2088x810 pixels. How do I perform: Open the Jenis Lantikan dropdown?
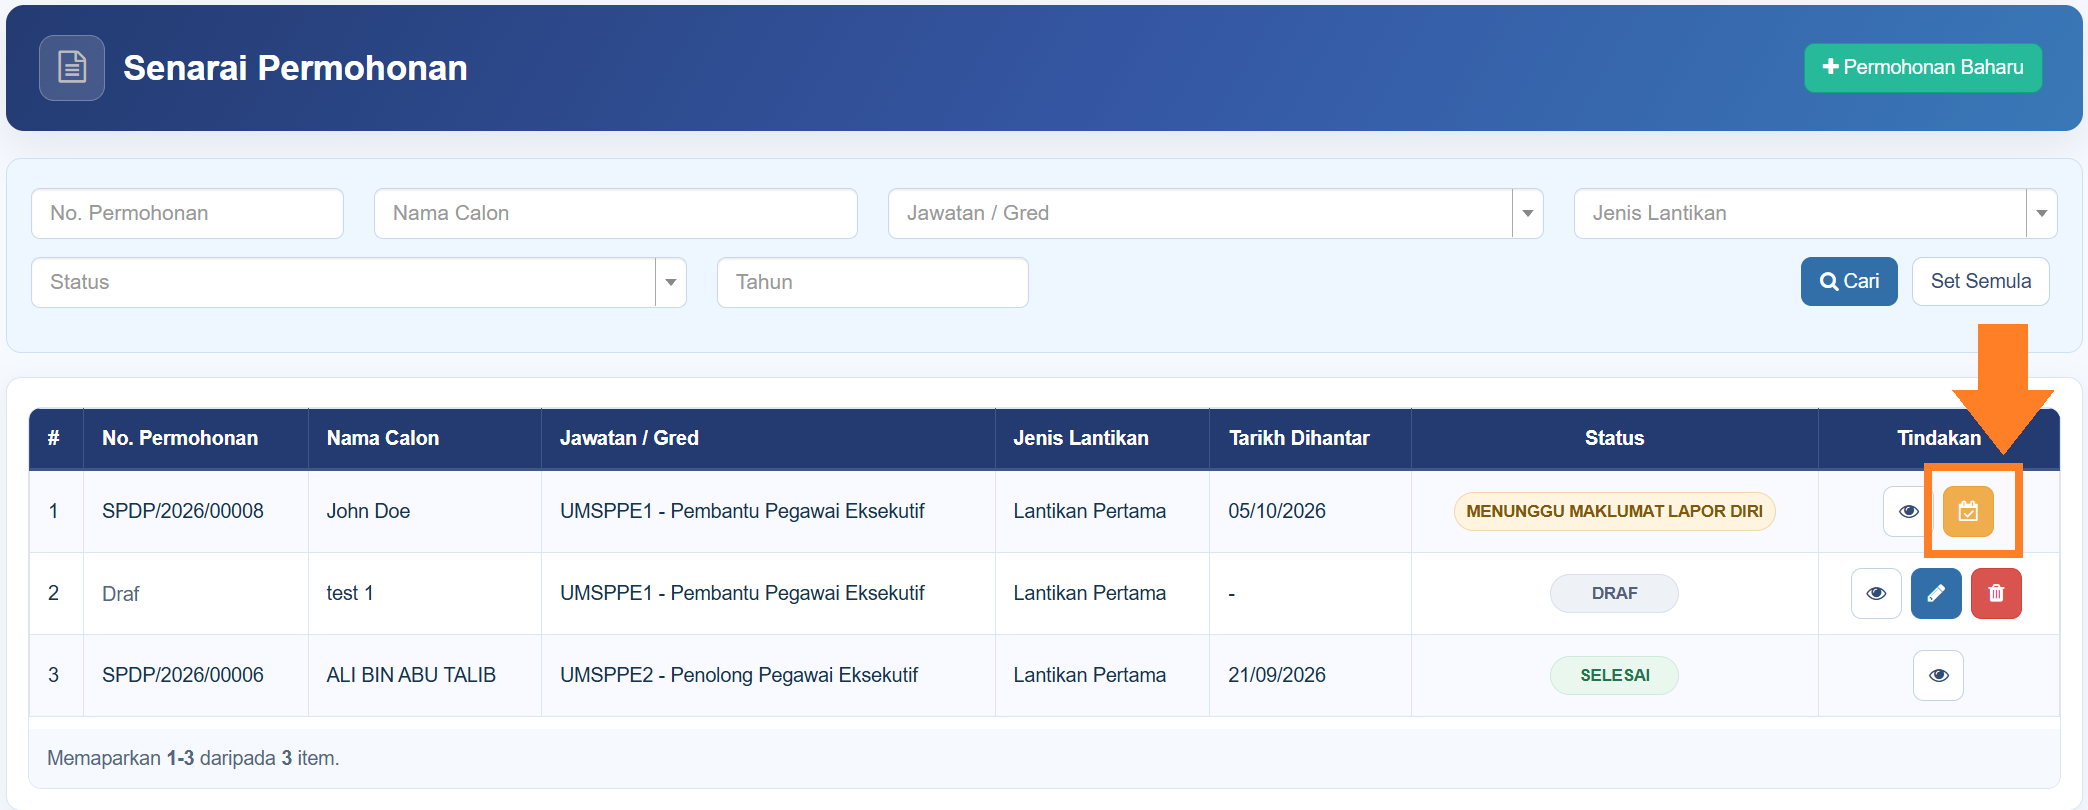pos(1815,213)
